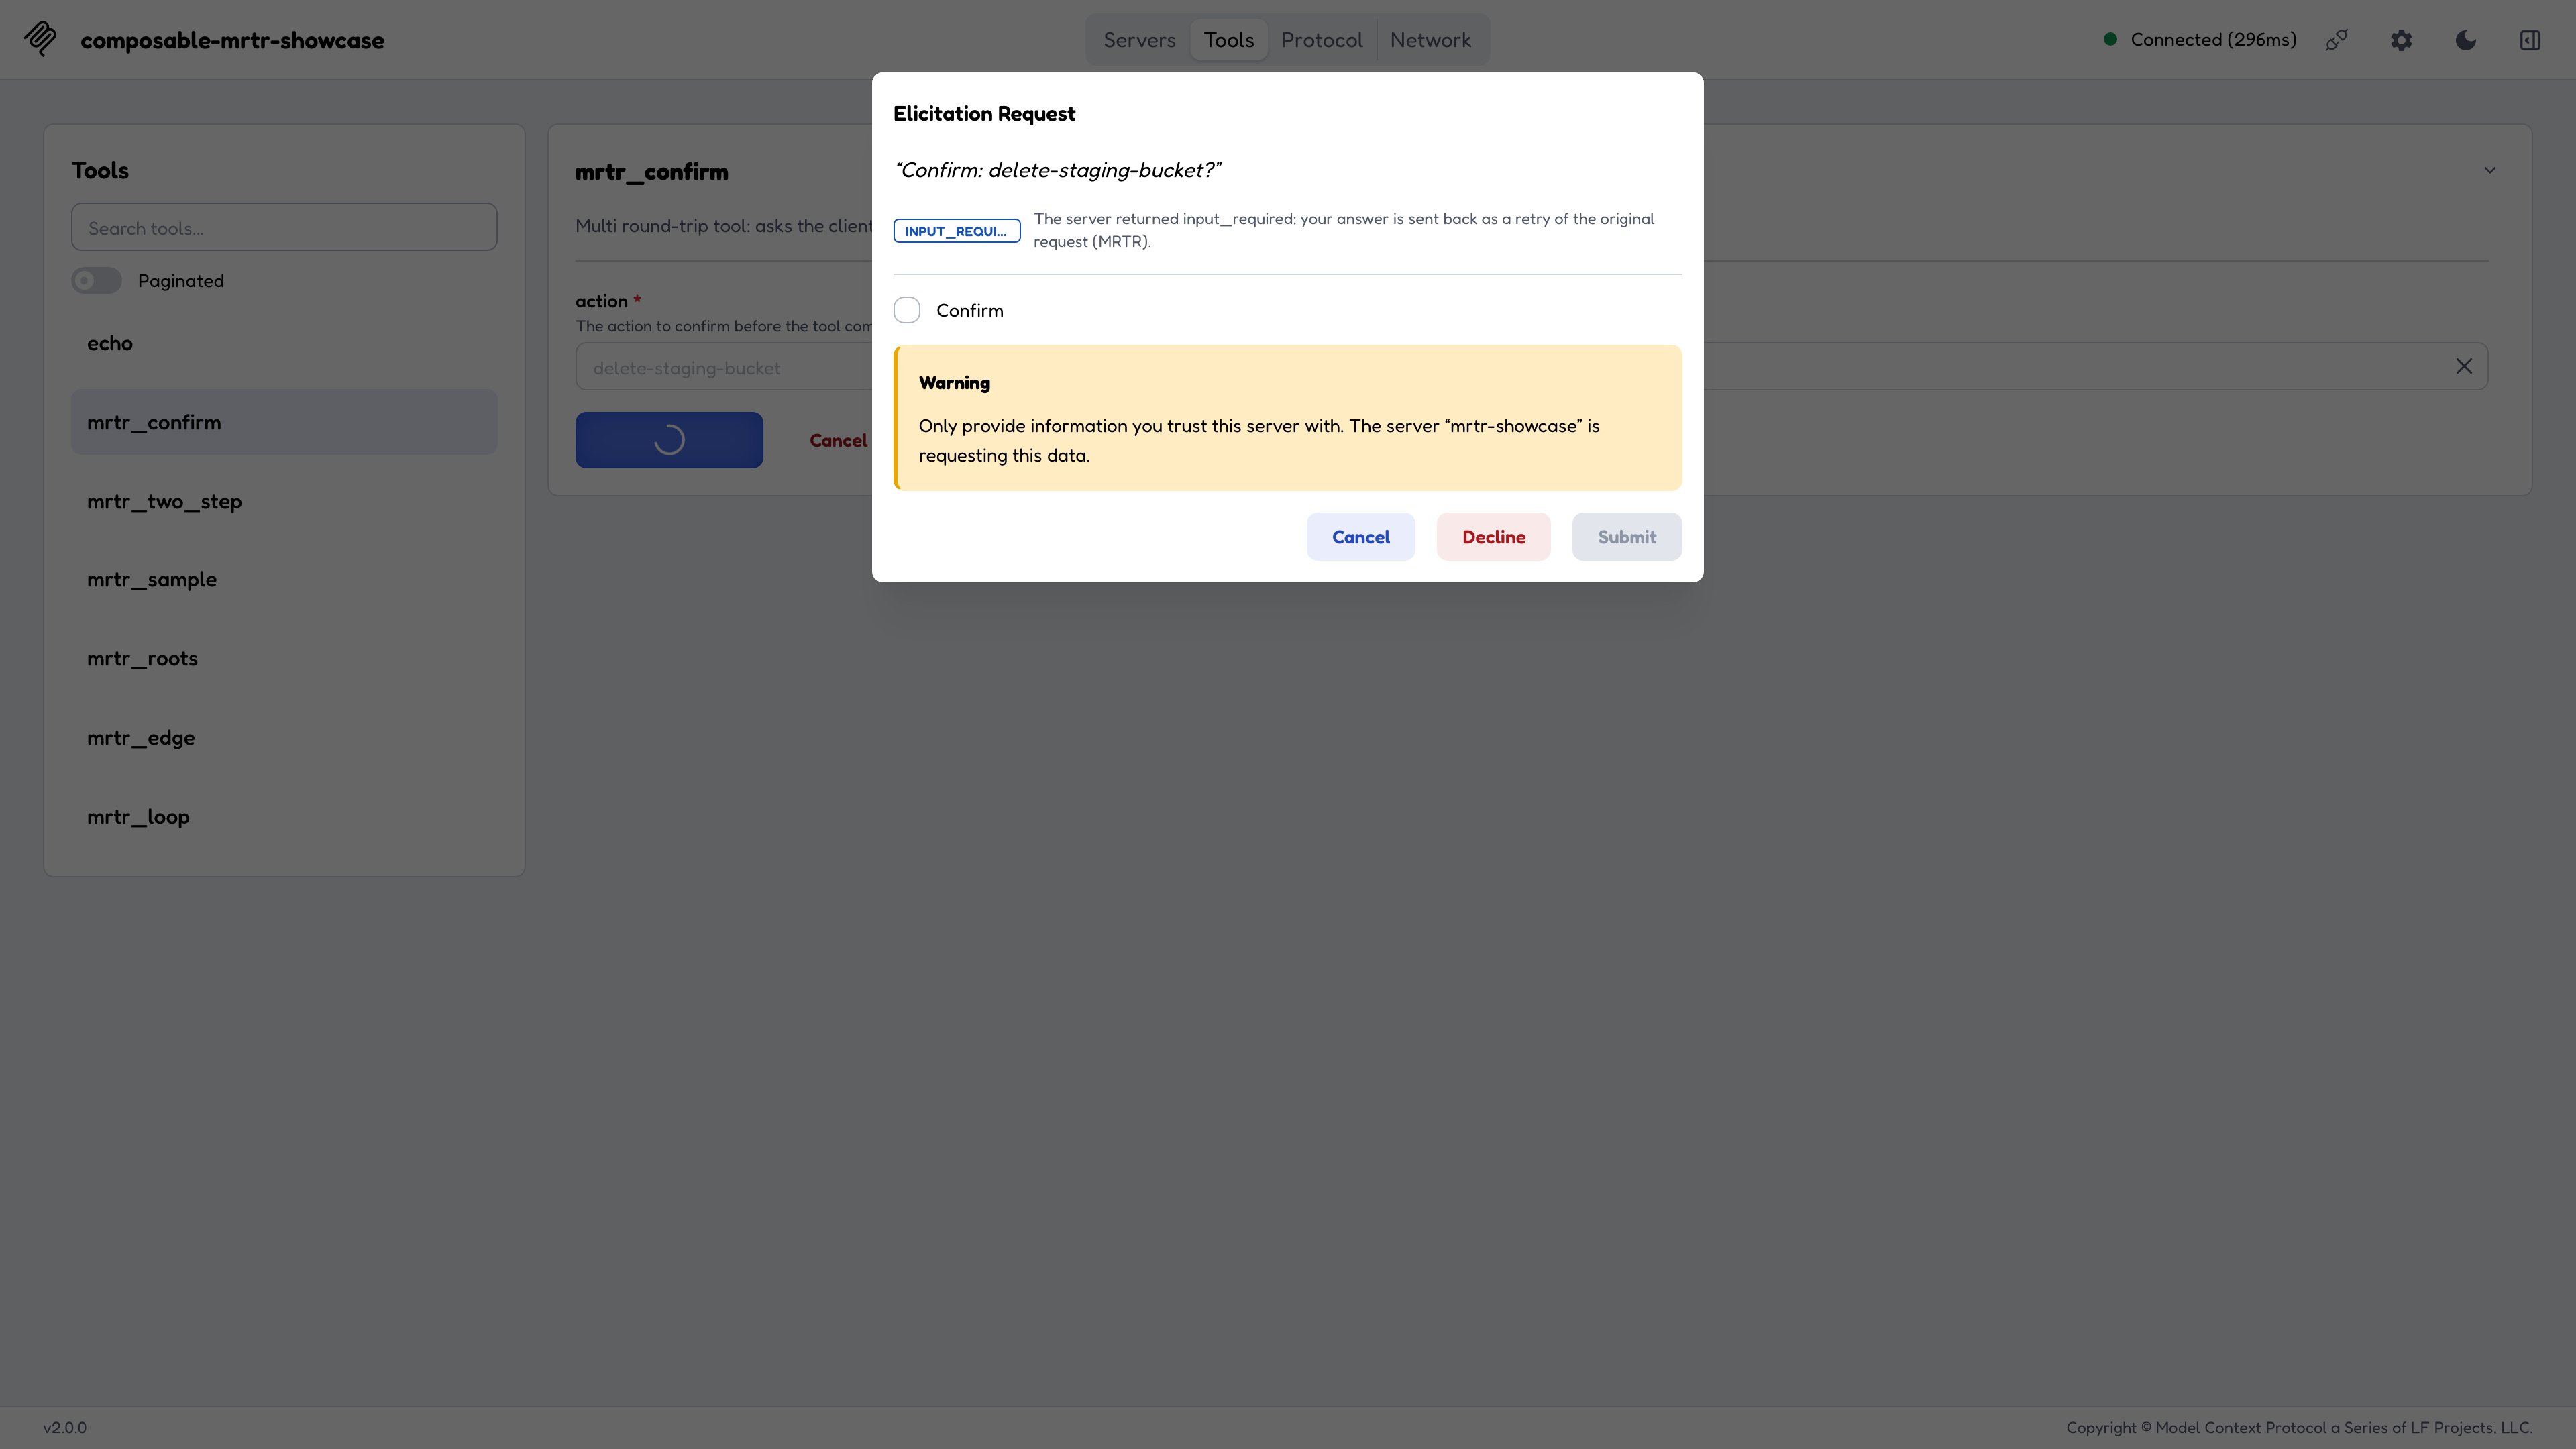The width and height of the screenshot is (2576, 1449).
Task: Select the mrtr_confirm tool in list
Action: [x=284, y=422]
